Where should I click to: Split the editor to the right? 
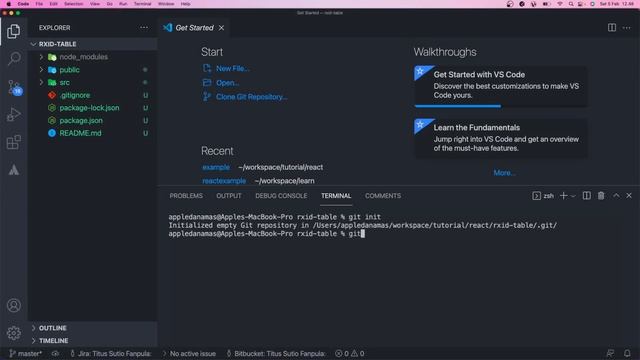click(611, 28)
